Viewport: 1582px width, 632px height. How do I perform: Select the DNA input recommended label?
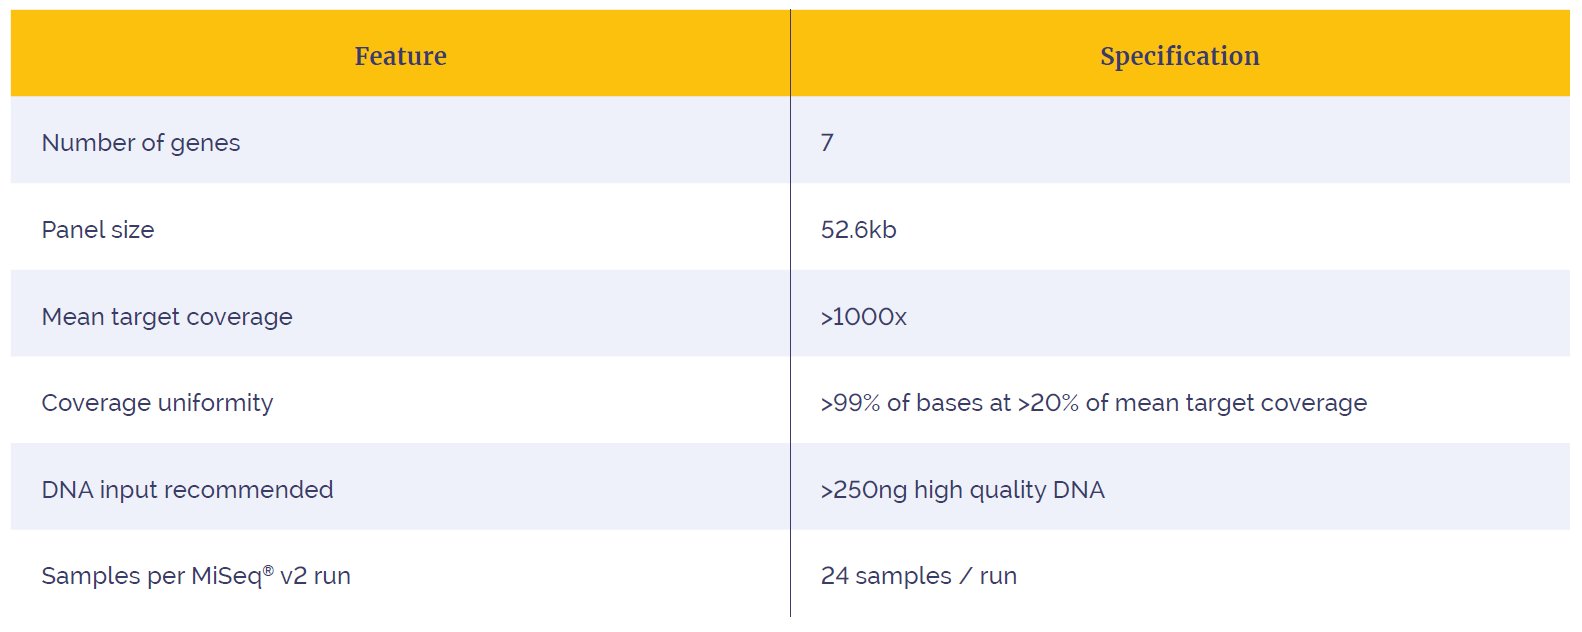(188, 490)
